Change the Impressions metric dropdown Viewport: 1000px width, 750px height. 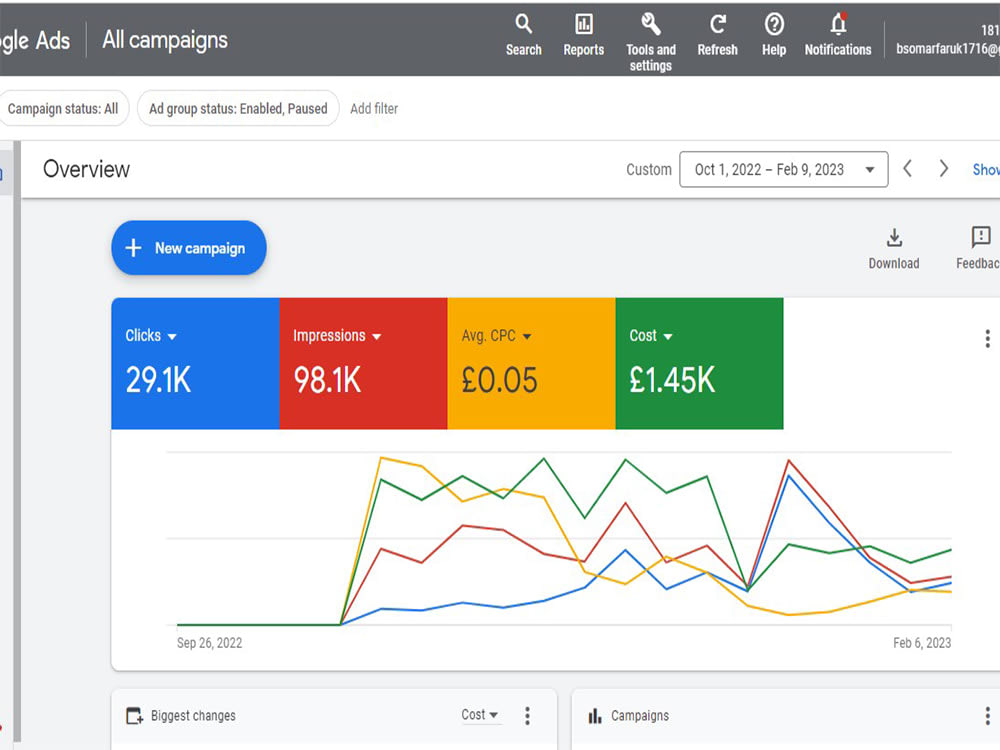(337, 335)
